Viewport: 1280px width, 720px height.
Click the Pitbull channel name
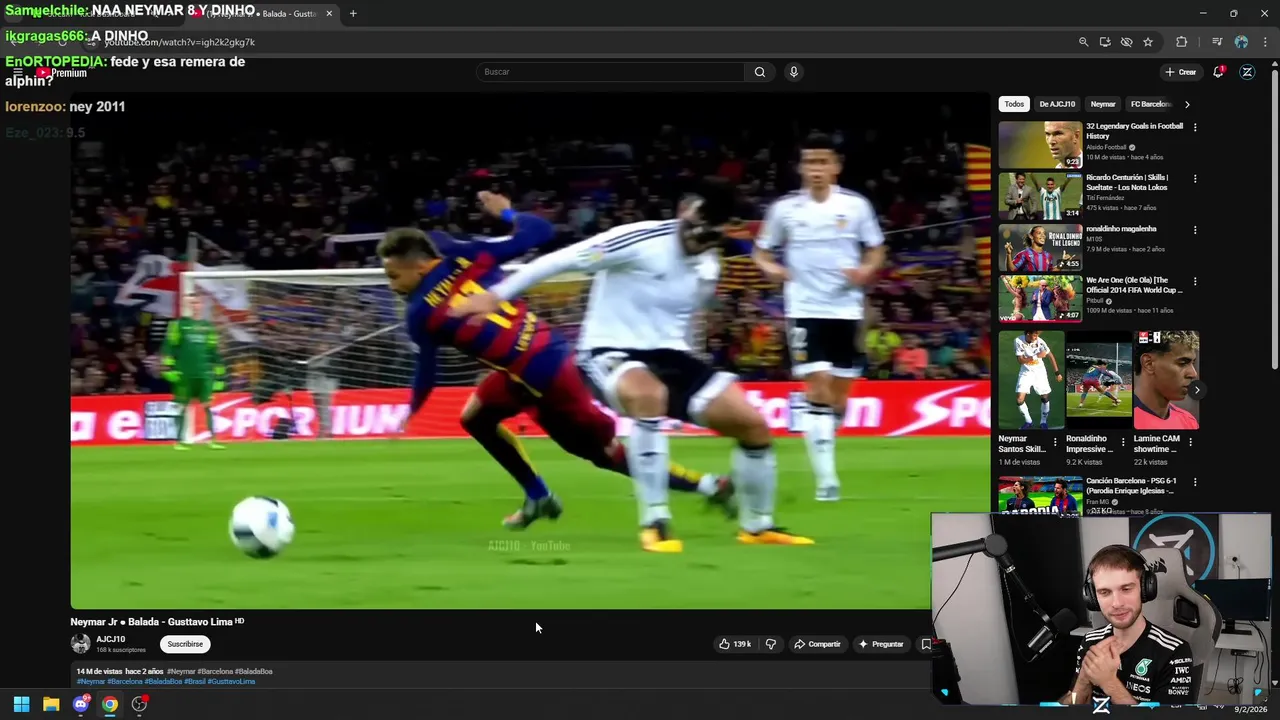pyautogui.click(x=1095, y=301)
